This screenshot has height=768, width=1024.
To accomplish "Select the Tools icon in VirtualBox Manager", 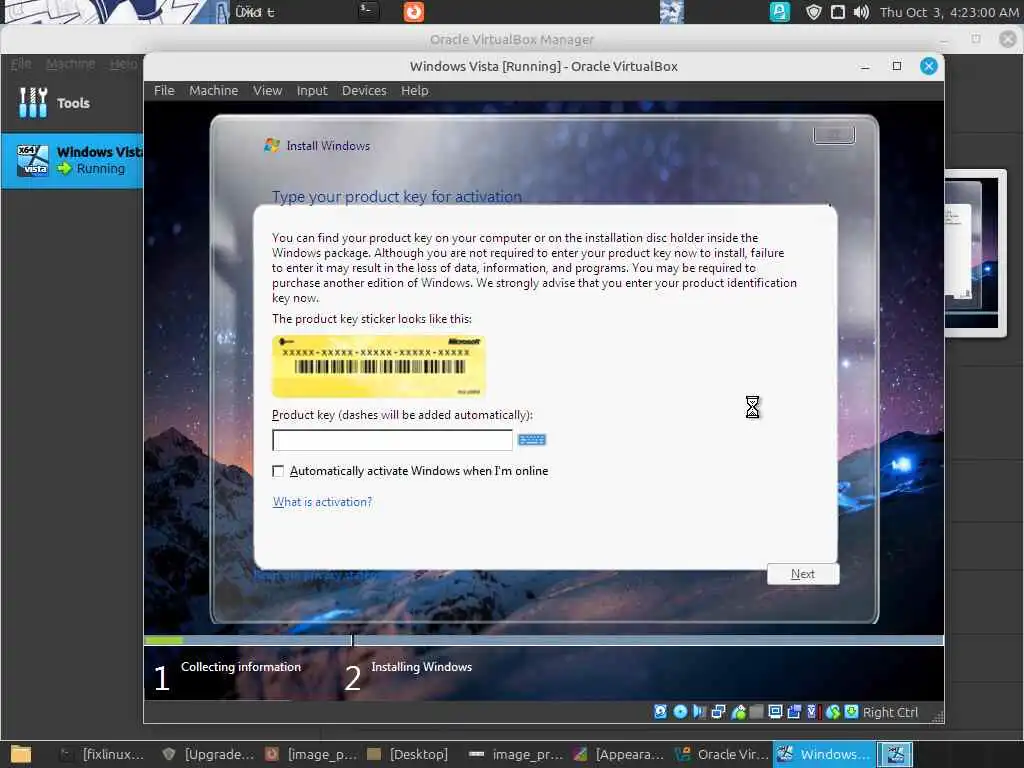I will click(33, 103).
